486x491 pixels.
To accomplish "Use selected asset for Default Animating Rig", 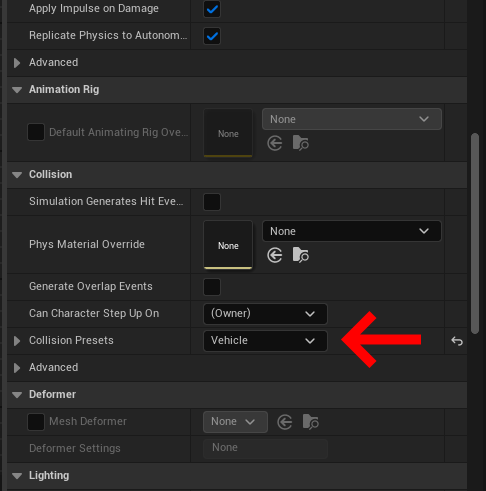I will (275, 144).
